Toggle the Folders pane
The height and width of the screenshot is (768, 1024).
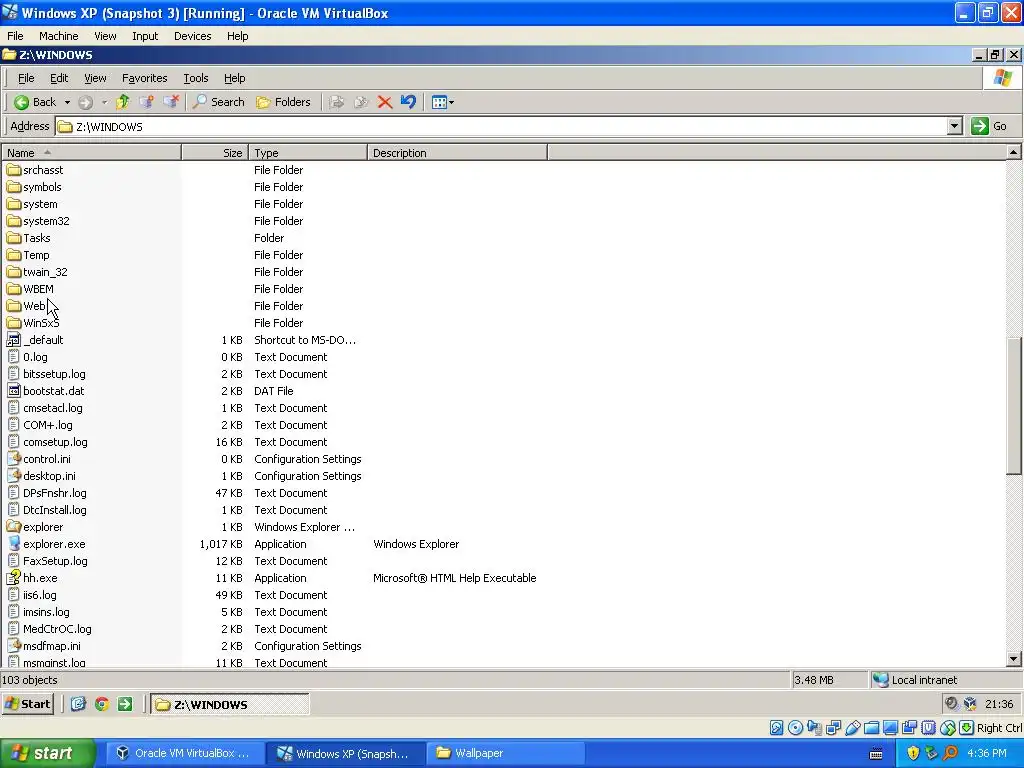pos(283,102)
